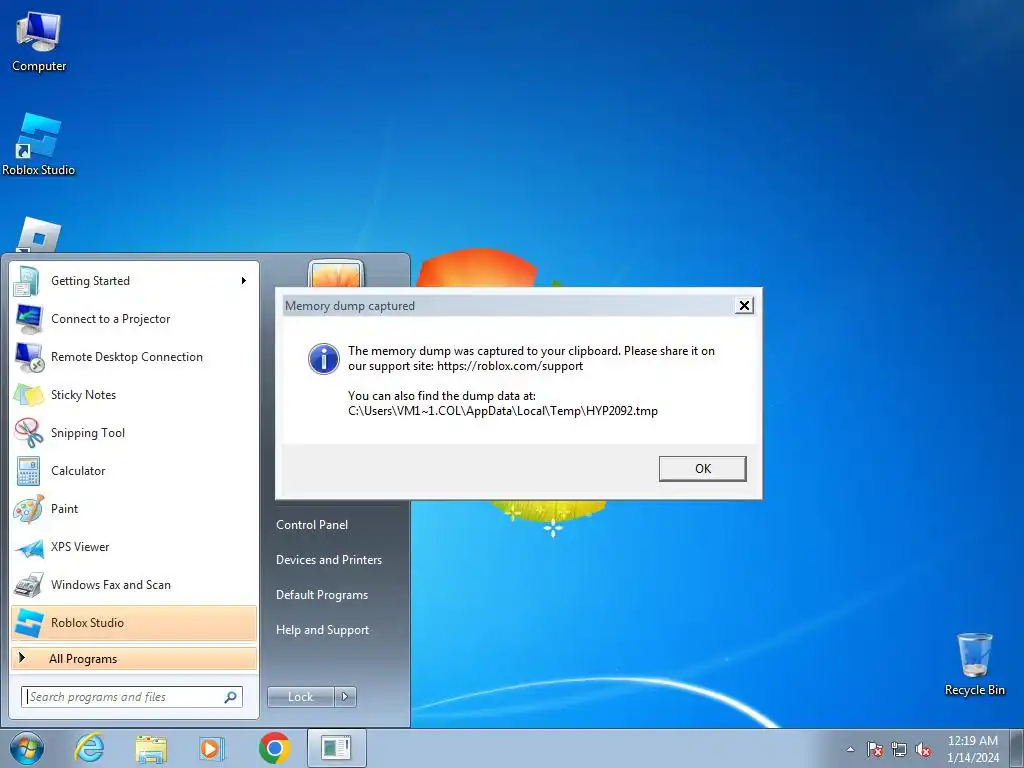Click the 'Memory dump captured' title bar text
Screen dimensions: 1024x768
pyautogui.click(x=349, y=306)
